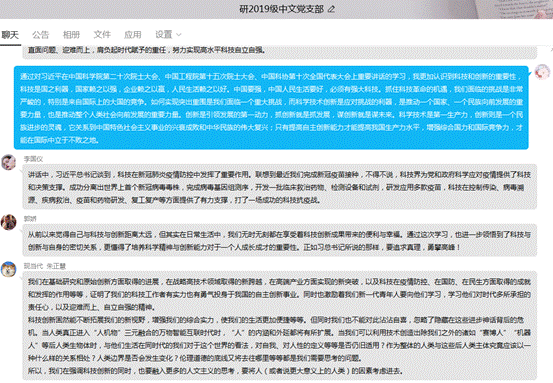Image resolution: width=553 pixels, height=383 pixels.
Task: Click the partial message bubble at the top
Action: pyautogui.click(x=280, y=52)
